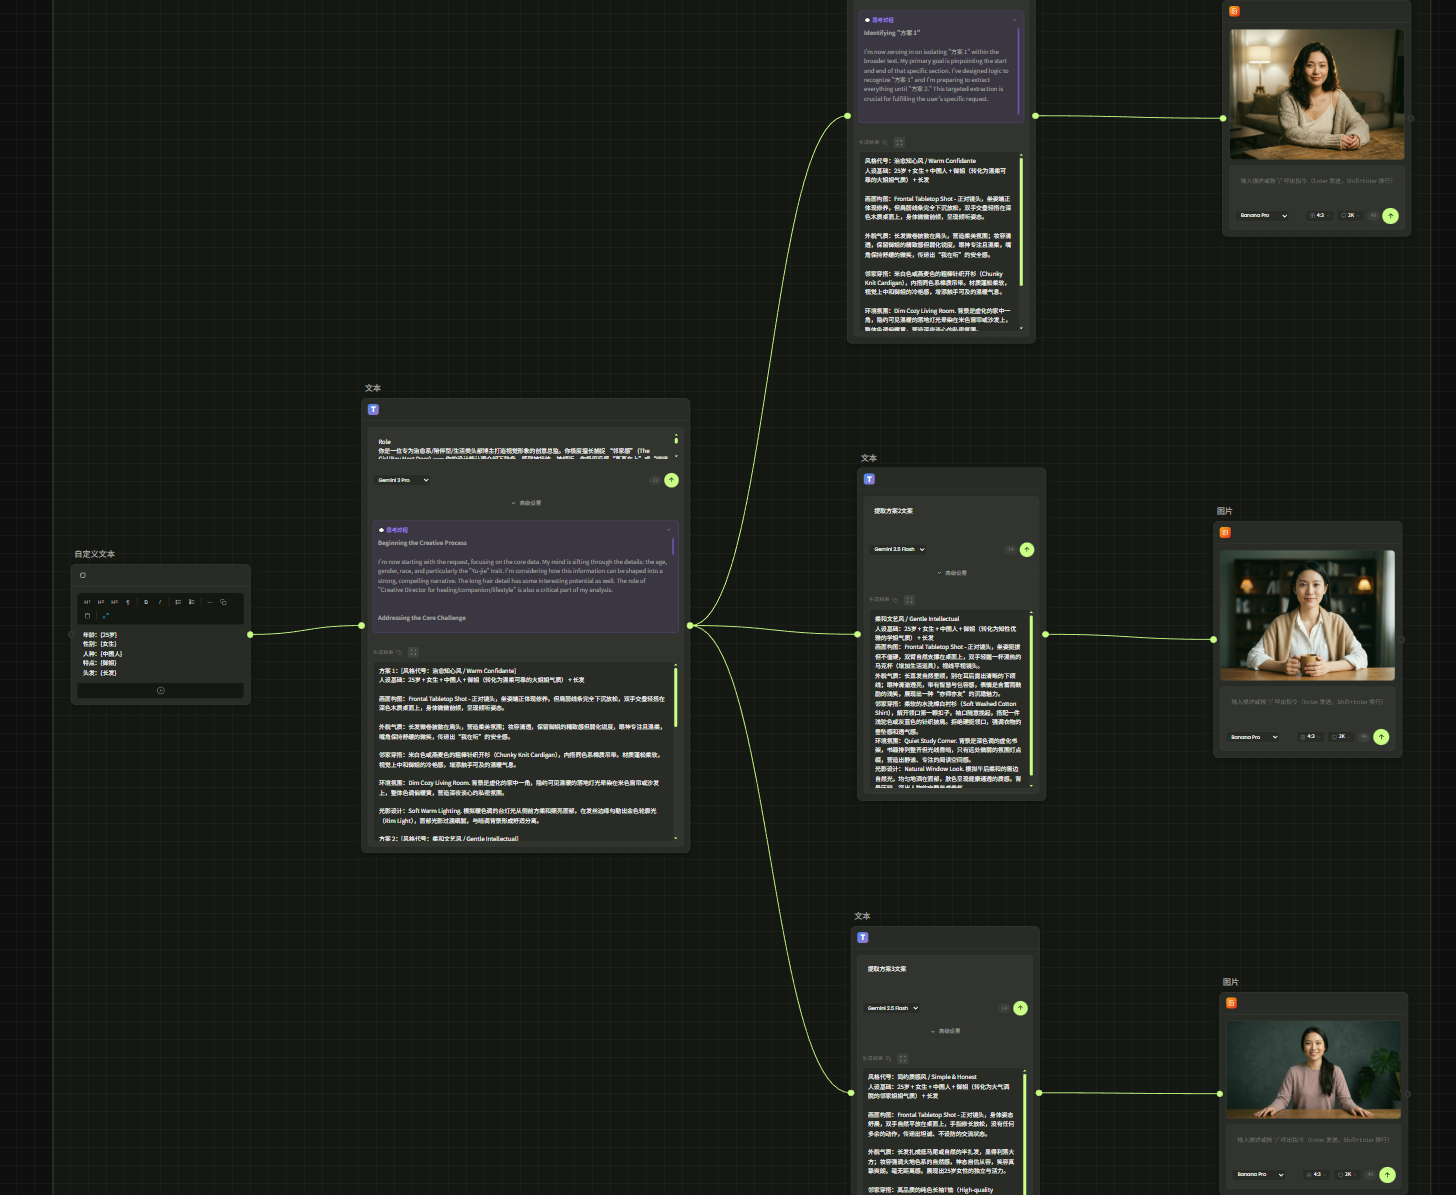Click the blue T icon on the 提取方案3文案 node
The image size is (1456, 1195).
pos(863,938)
